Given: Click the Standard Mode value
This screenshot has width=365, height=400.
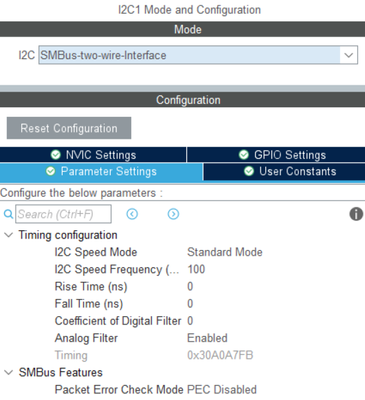Looking at the screenshot, I should (225, 252).
